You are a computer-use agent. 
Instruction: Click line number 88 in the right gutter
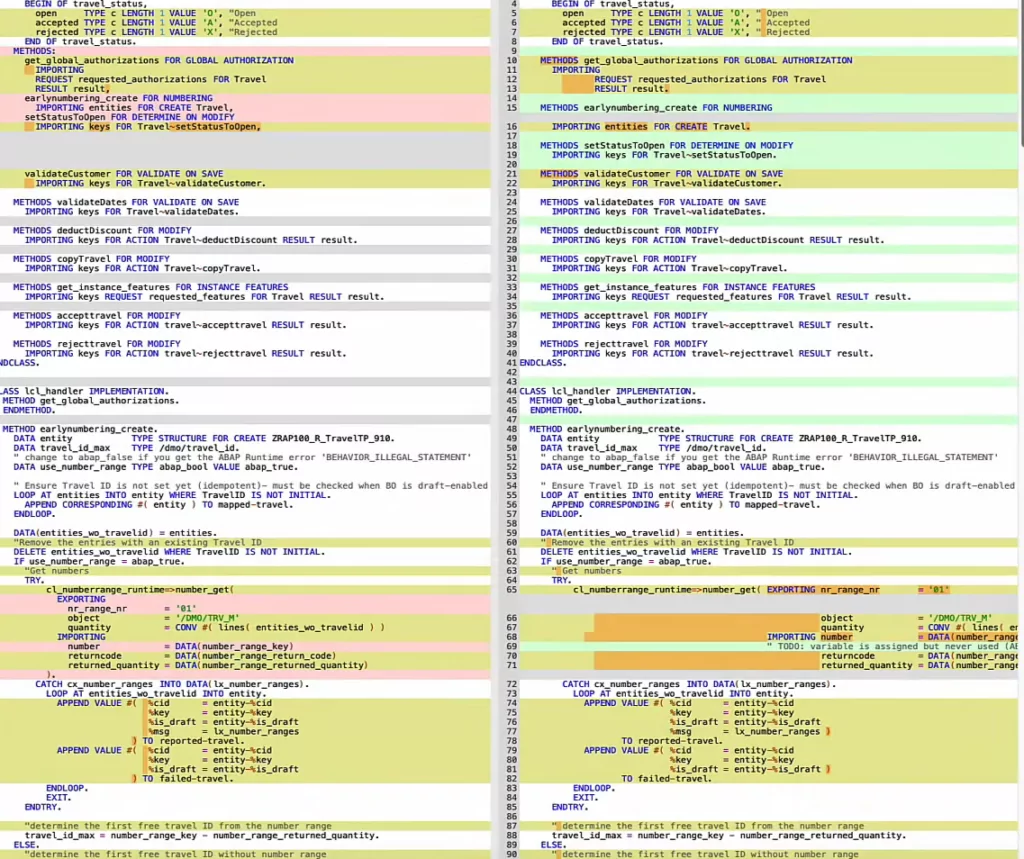coord(512,836)
